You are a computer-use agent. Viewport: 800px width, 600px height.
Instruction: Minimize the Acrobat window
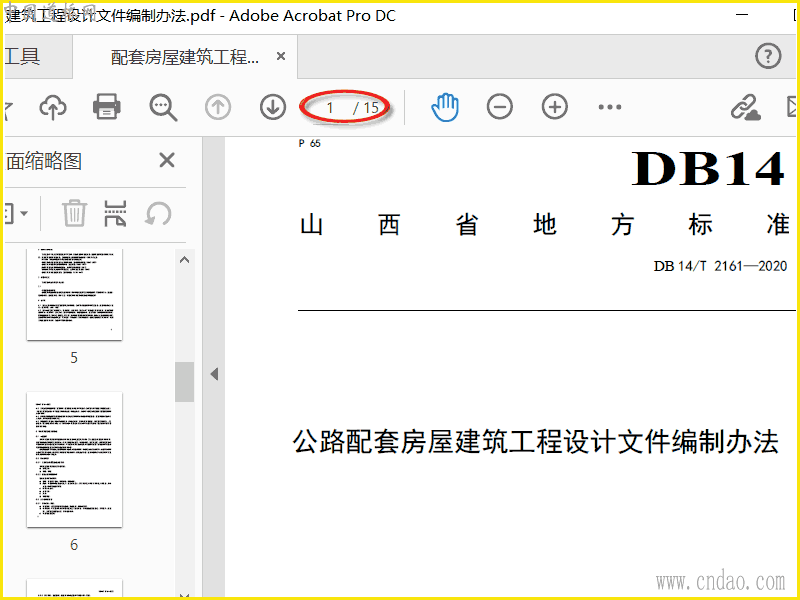pyautogui.click(x=742, y=15)
